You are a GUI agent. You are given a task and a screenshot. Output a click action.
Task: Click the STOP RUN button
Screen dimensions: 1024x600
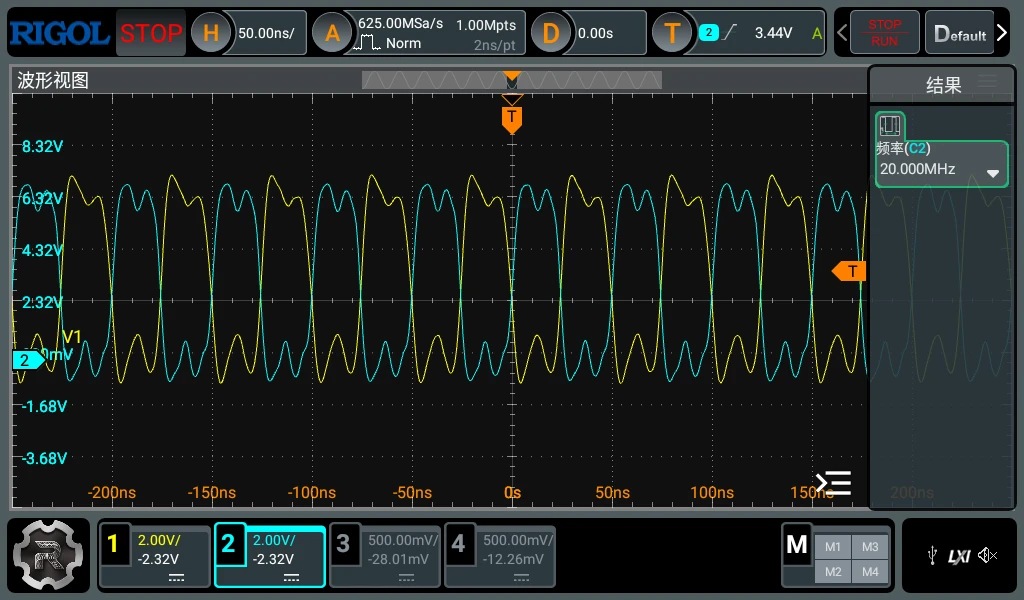(884, 33)
